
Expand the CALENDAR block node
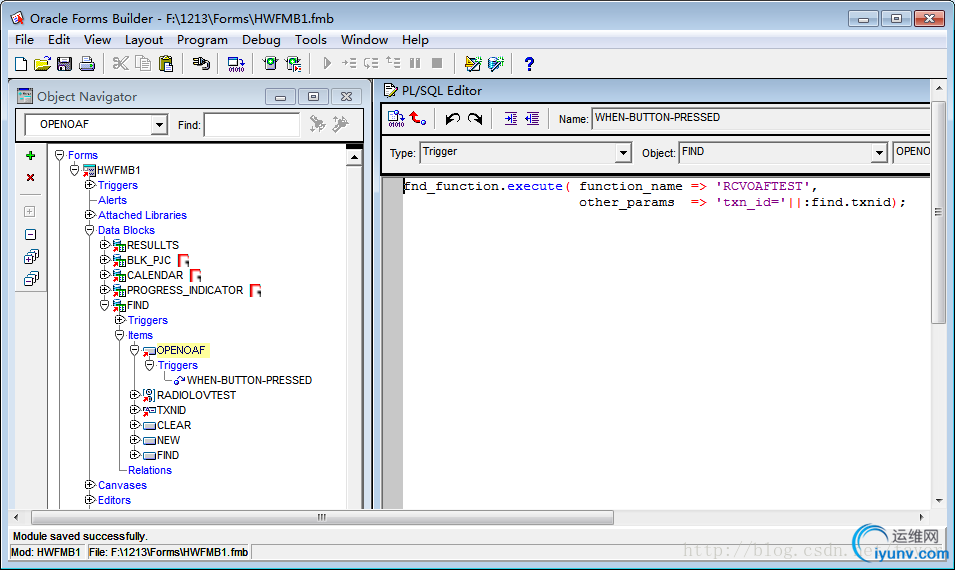(x=105, y=275)
